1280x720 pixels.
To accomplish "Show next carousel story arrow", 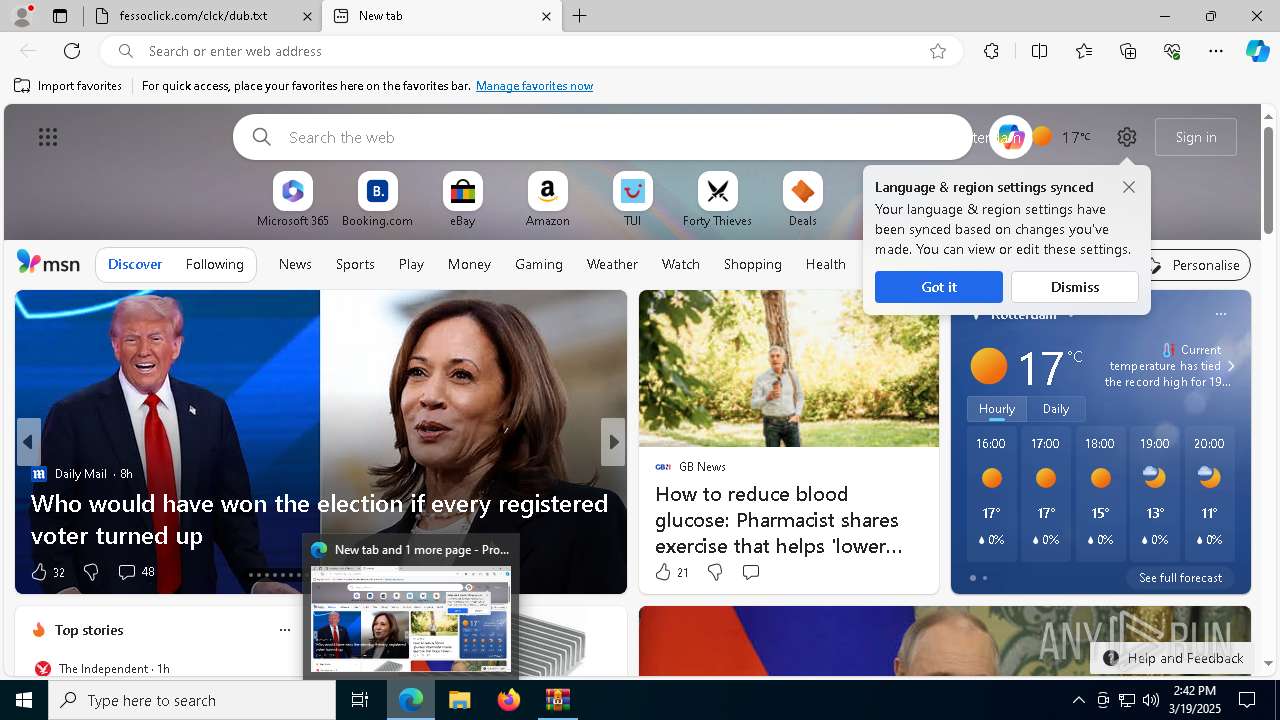I will point(613,442).
